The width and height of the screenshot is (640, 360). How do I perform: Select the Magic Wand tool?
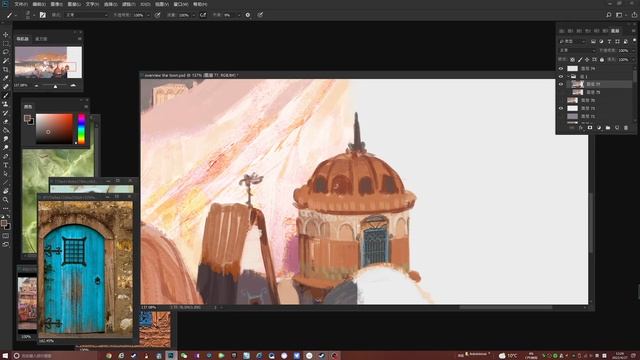point(6,60)
